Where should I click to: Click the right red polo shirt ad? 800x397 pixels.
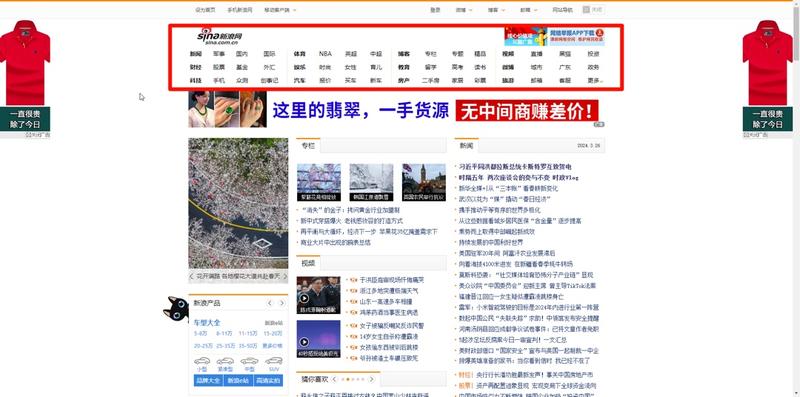click(x=767, y=76)
